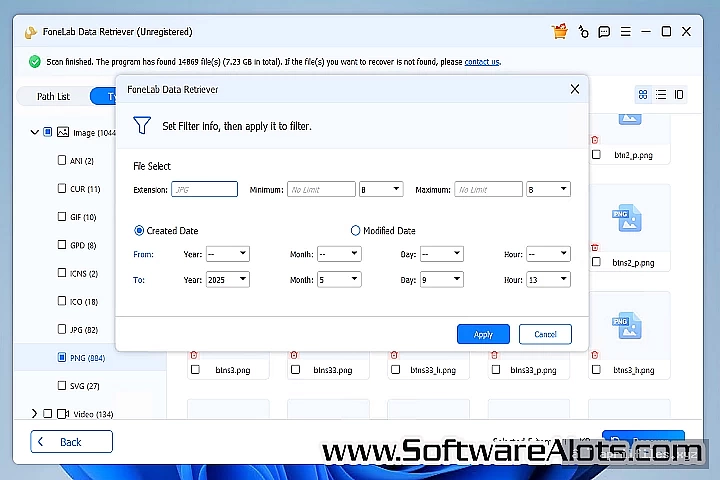Go Back to previous screen
This screenshot has height=480, width=720.
(x=71, y=441)
